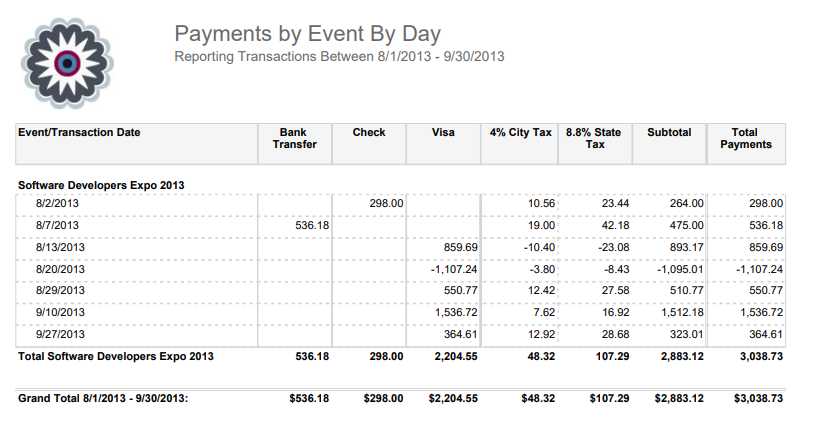The image size is (815, 431).
Task: Select the 8/2/2013 transaction date row
Action: pyautogui.click(x=57, y=203)
